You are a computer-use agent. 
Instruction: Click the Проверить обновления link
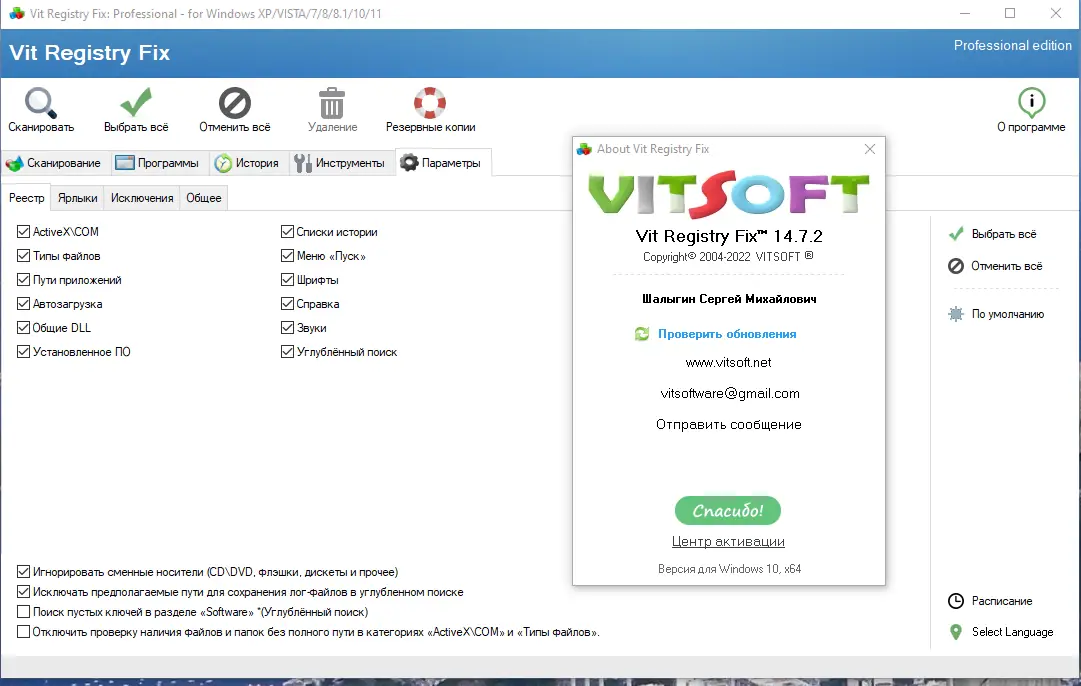(x=727, y=334)
